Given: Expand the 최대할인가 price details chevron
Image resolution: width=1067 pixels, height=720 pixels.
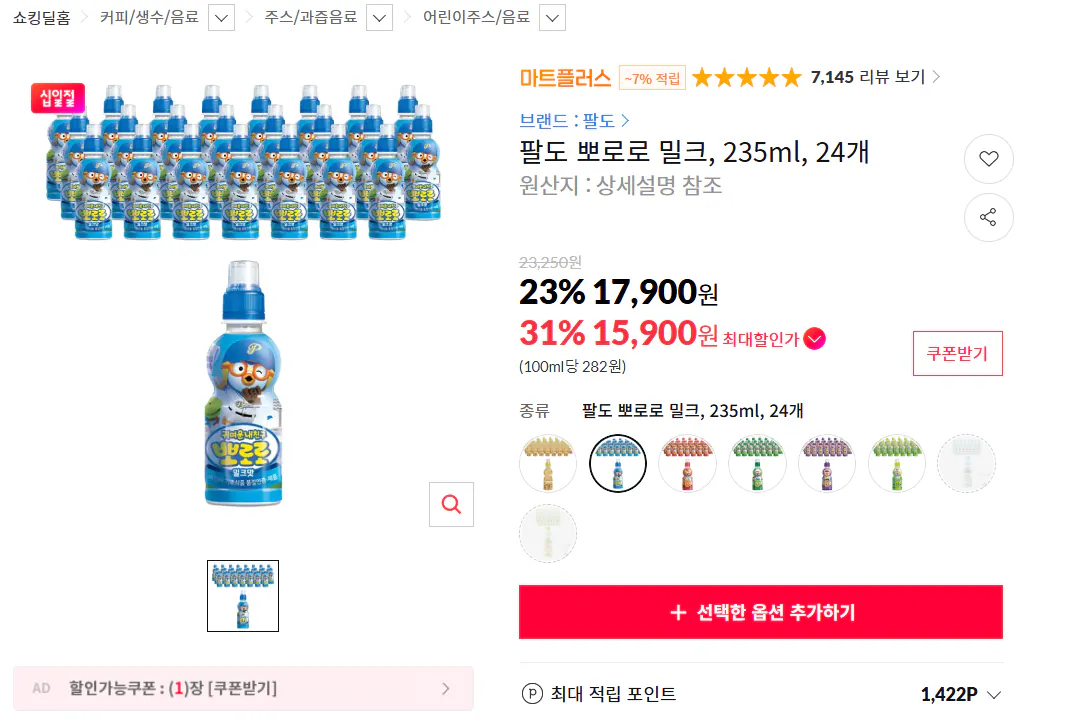Looking at the screenshot, I should (x=814, y=339).
